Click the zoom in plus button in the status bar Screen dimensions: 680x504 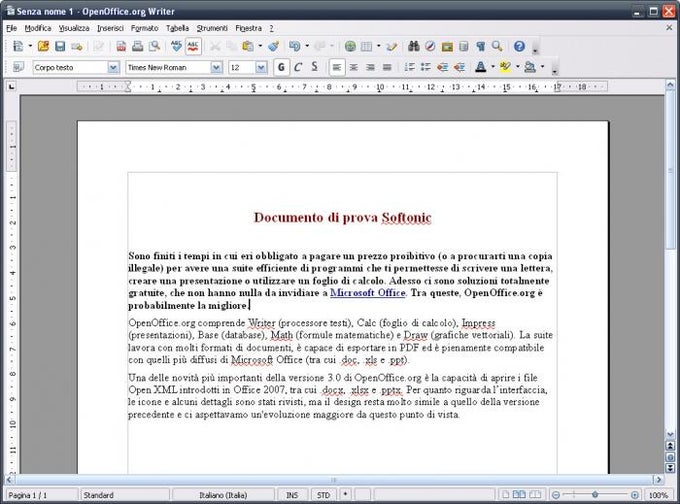pyautogui.click(x=634, y=494)
